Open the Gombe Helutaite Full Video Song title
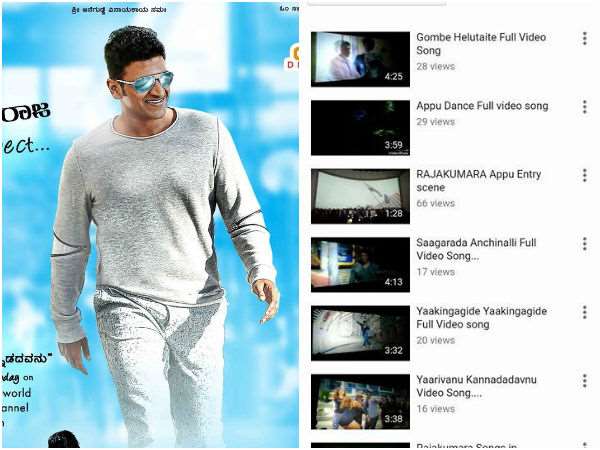The width and height of the screenshot is (600, 450). coord(480,43)
